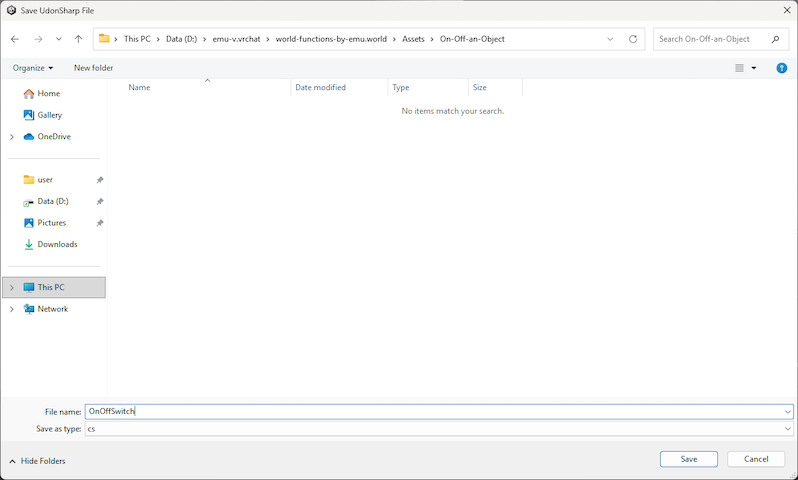Image resolution: width=798 pixels, height=480 pixels.
Task: Unpin the user folder pin icon
Action: coord(99,180)
